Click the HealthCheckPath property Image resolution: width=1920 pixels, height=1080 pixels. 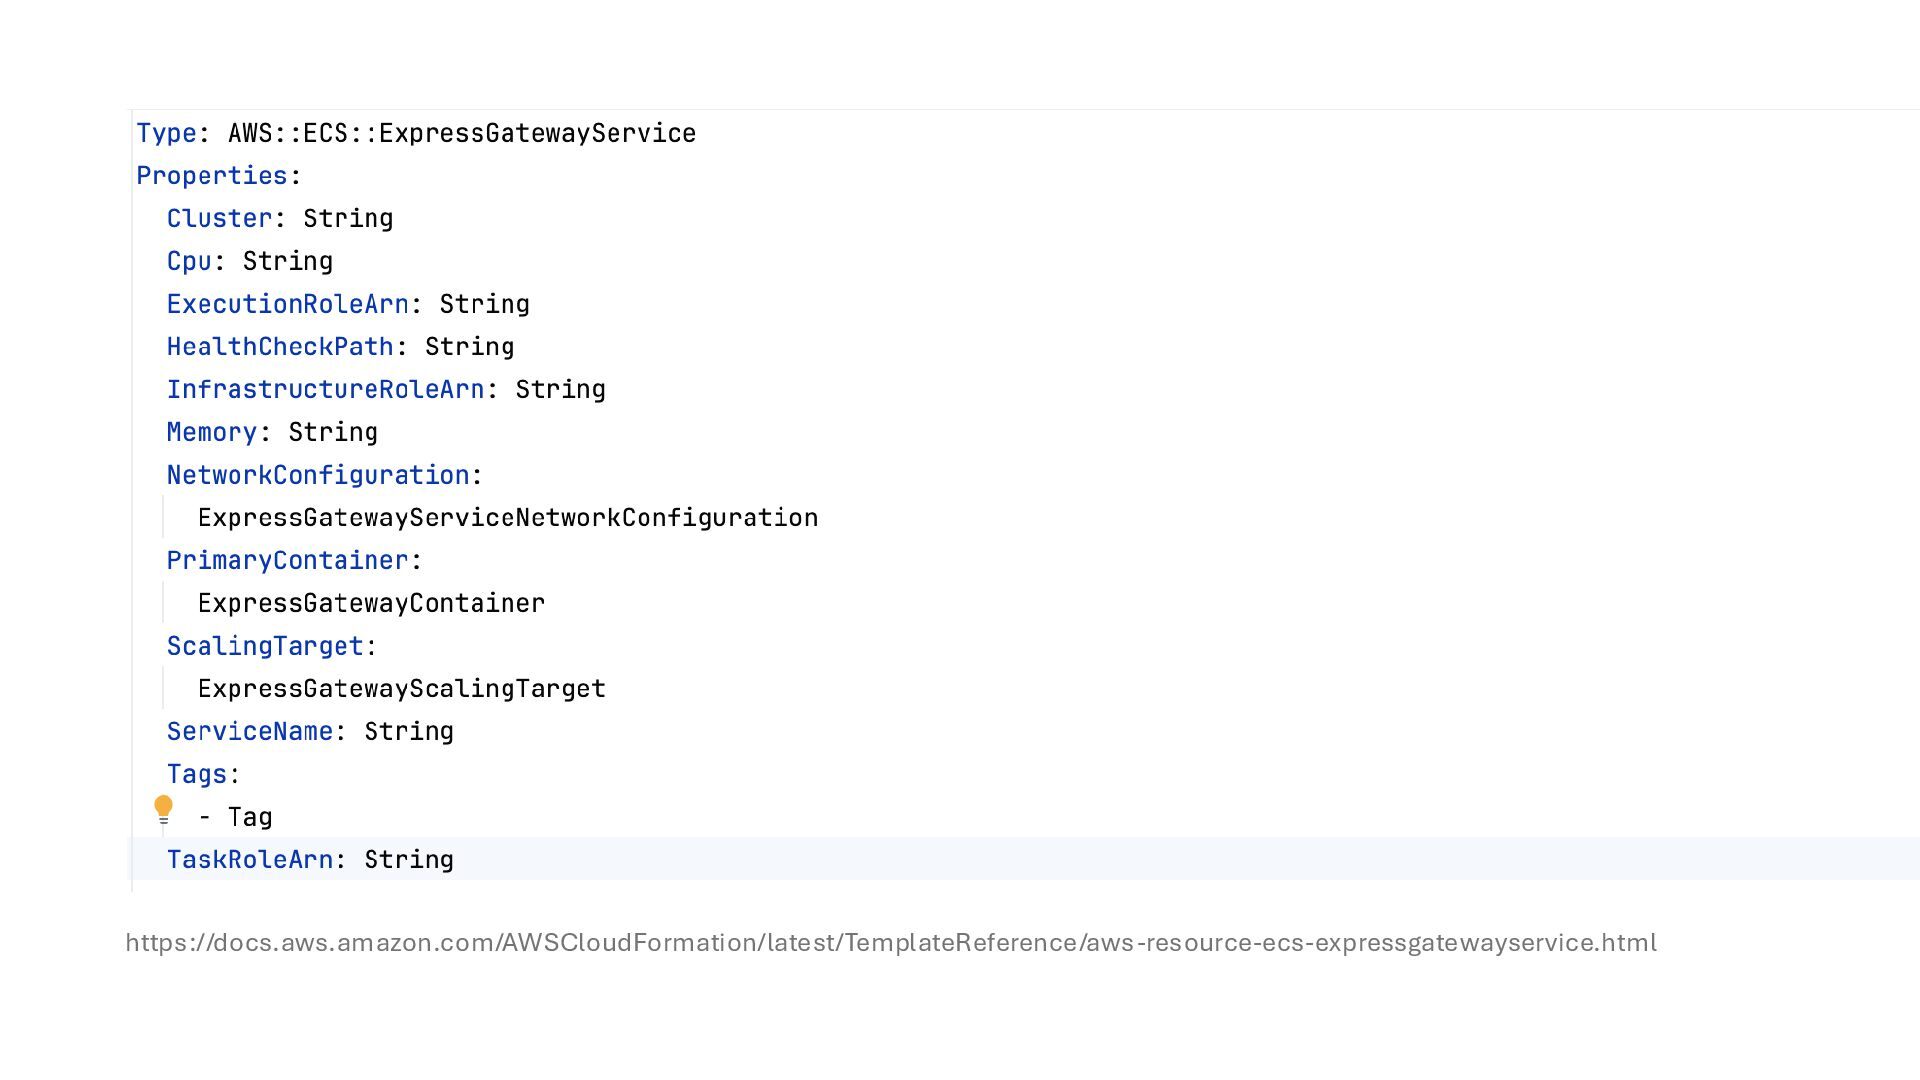tap(280, 347)
